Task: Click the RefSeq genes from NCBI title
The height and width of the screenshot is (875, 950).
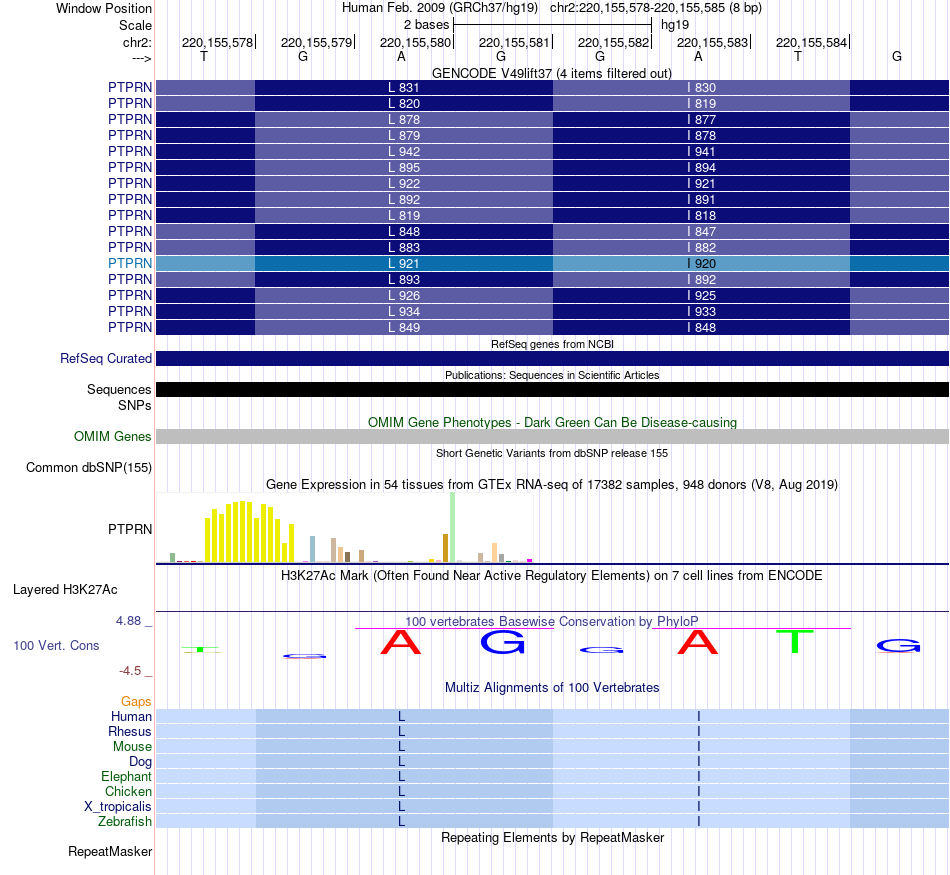Action: click(552, 344)
